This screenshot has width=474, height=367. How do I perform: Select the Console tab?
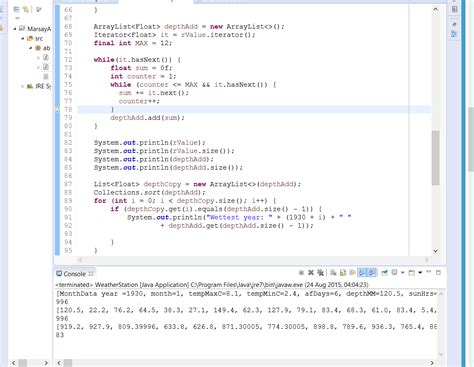(x=75, y=274)
